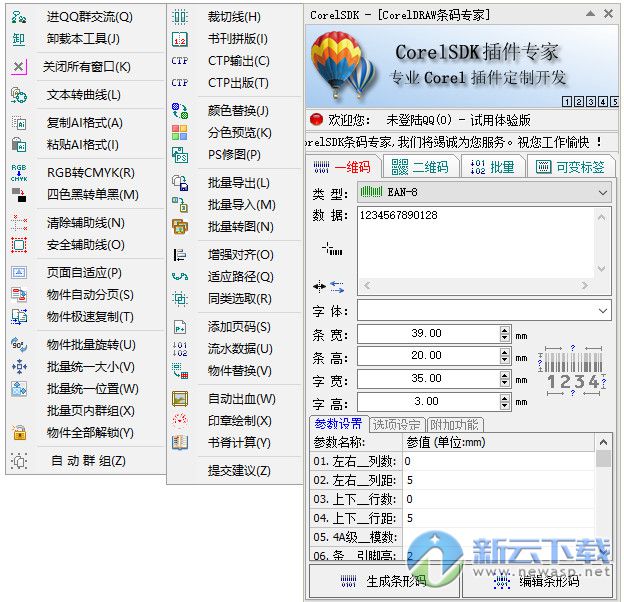Screen dimensions: 624x602
Task: Click the 01. 左右__列数 value cell
Action: pyautogui.click(x=499, y=462)
